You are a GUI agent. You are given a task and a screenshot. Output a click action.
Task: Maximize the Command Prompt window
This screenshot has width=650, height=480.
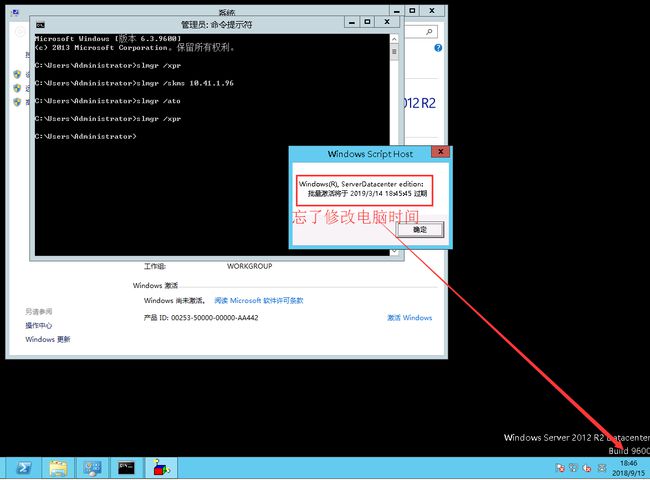pos(367,22)
